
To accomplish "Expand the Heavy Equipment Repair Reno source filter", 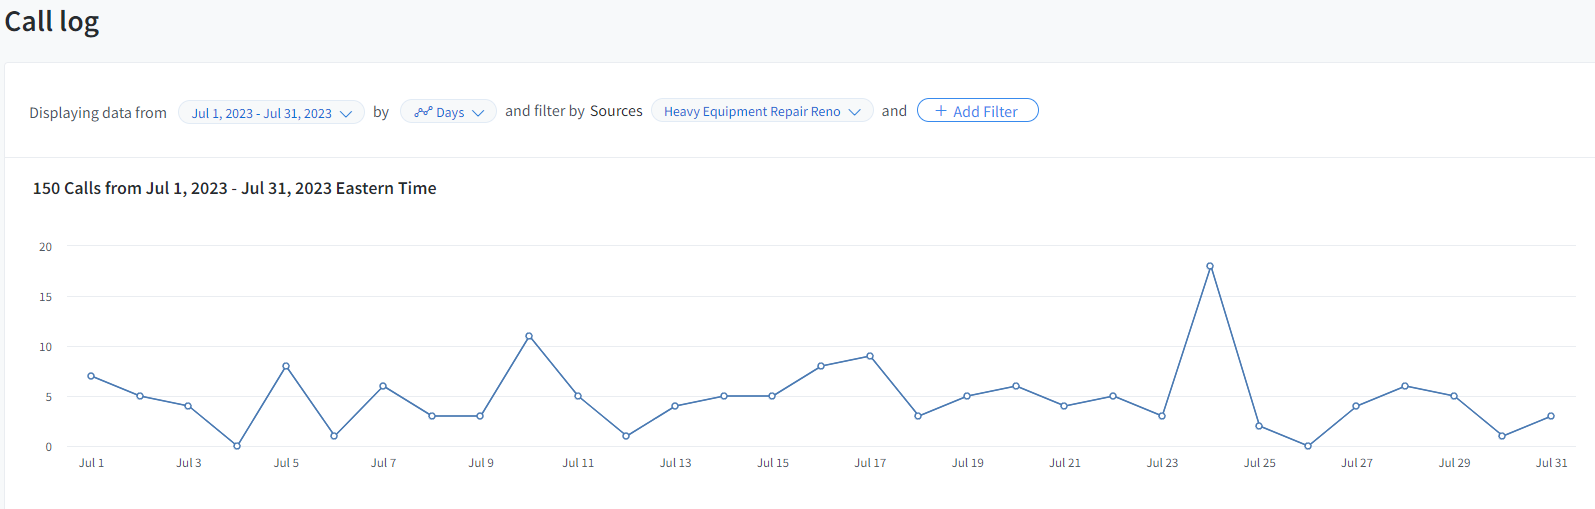I will point(762,111).
